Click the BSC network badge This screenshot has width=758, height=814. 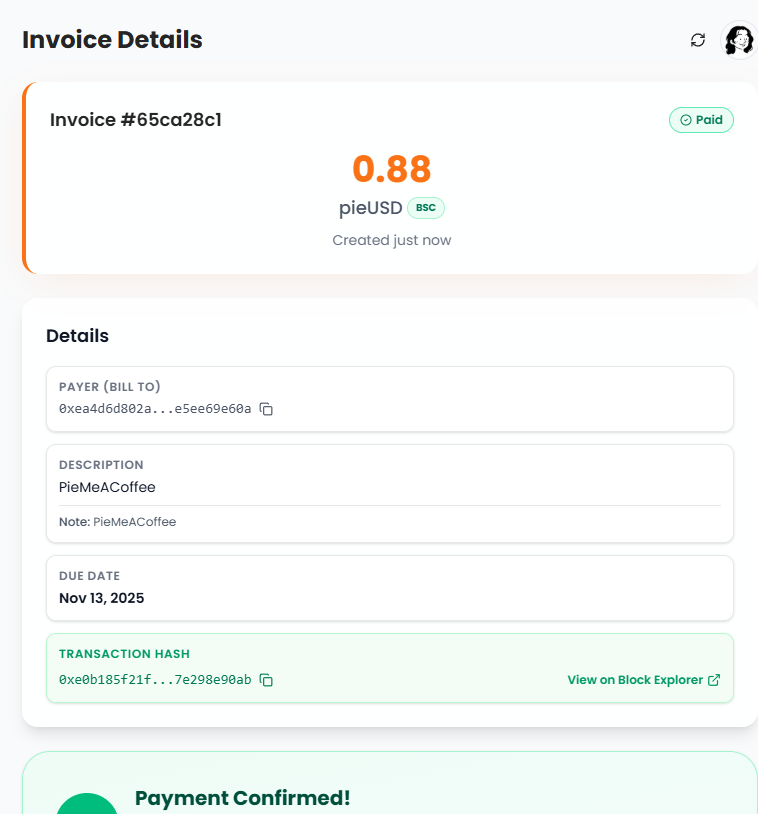click(x=426, y=208)
